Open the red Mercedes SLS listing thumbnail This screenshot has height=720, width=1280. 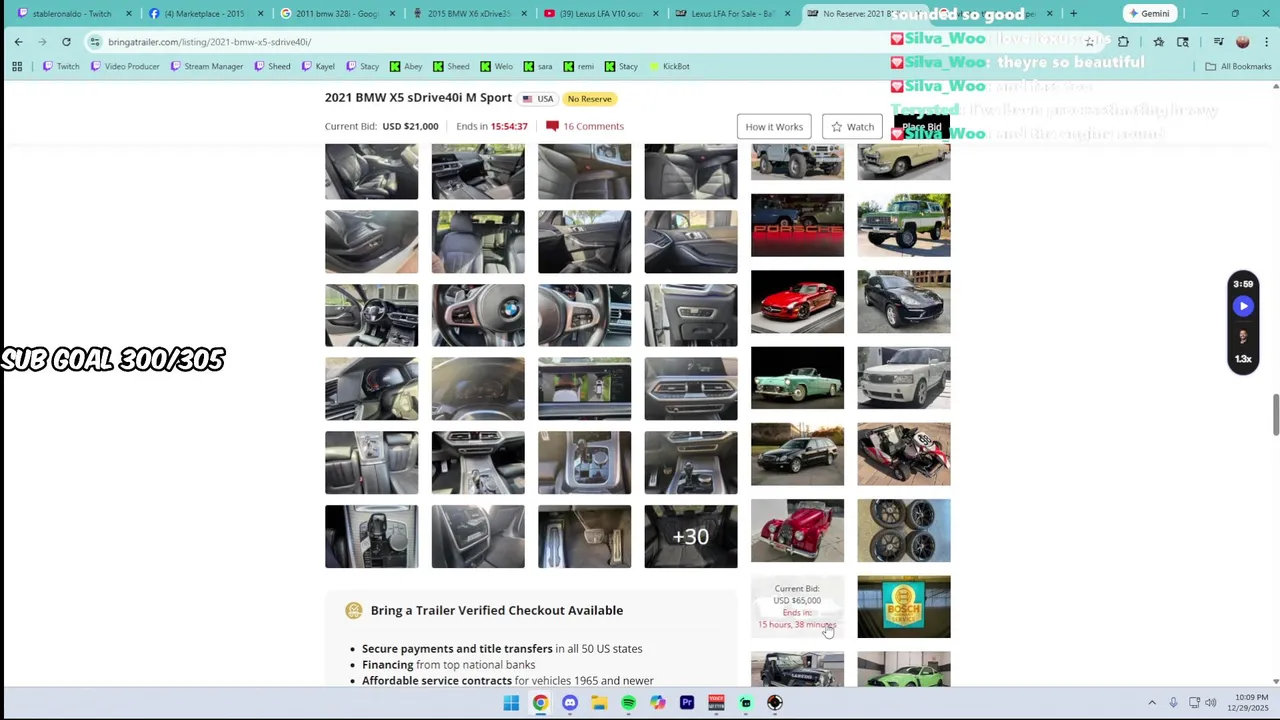(x=797, y=302)
